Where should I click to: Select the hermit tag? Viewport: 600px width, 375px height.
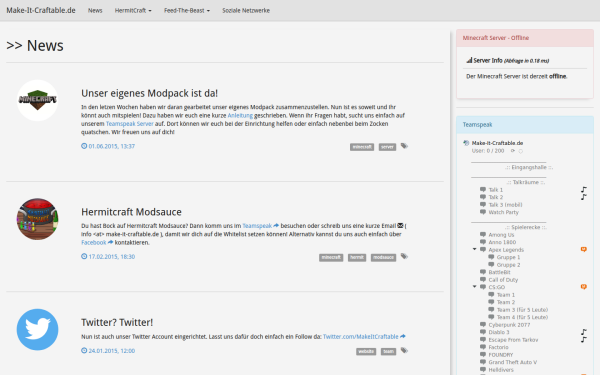click(x=357, y=258)
